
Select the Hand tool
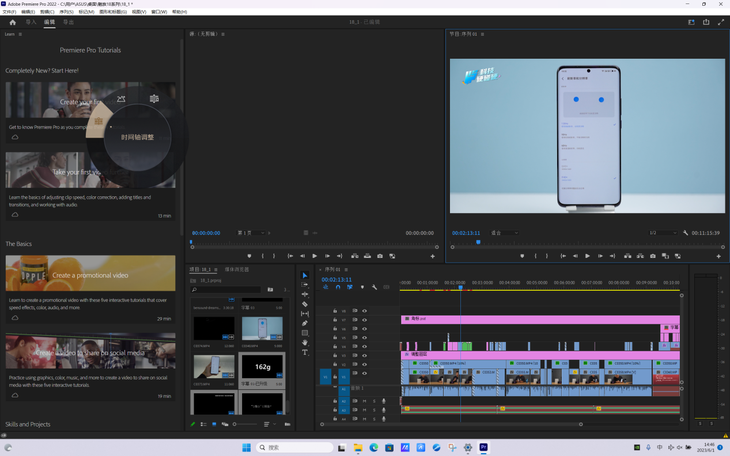tap(305, 343)
